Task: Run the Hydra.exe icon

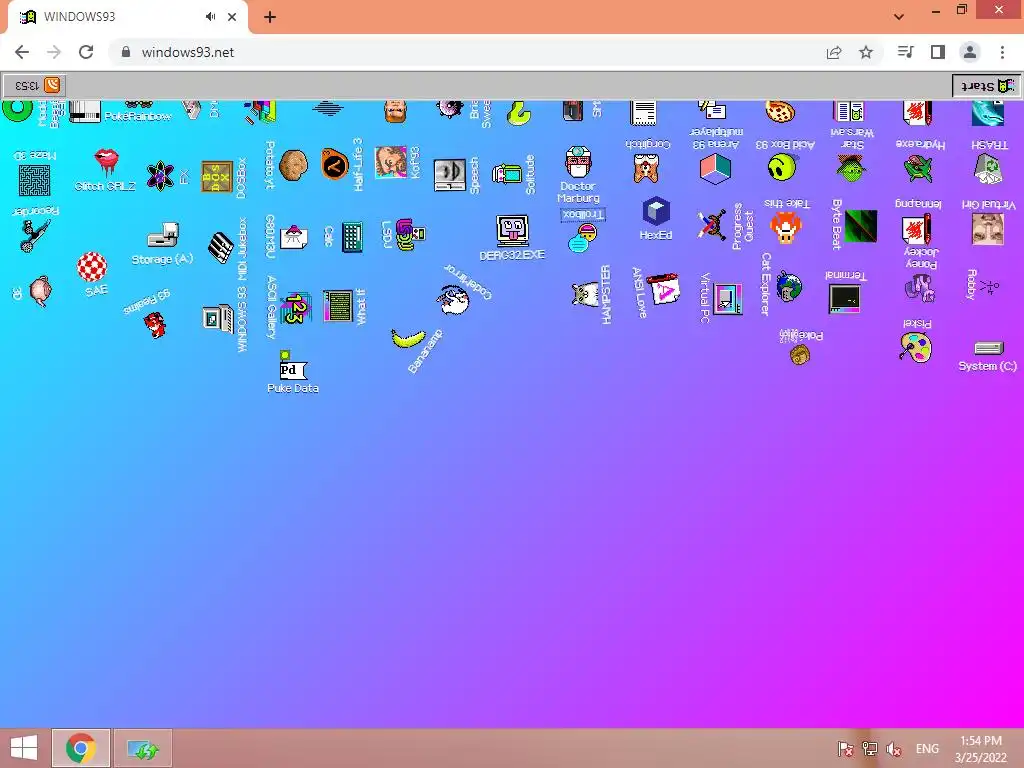Action: coord(919,168)
